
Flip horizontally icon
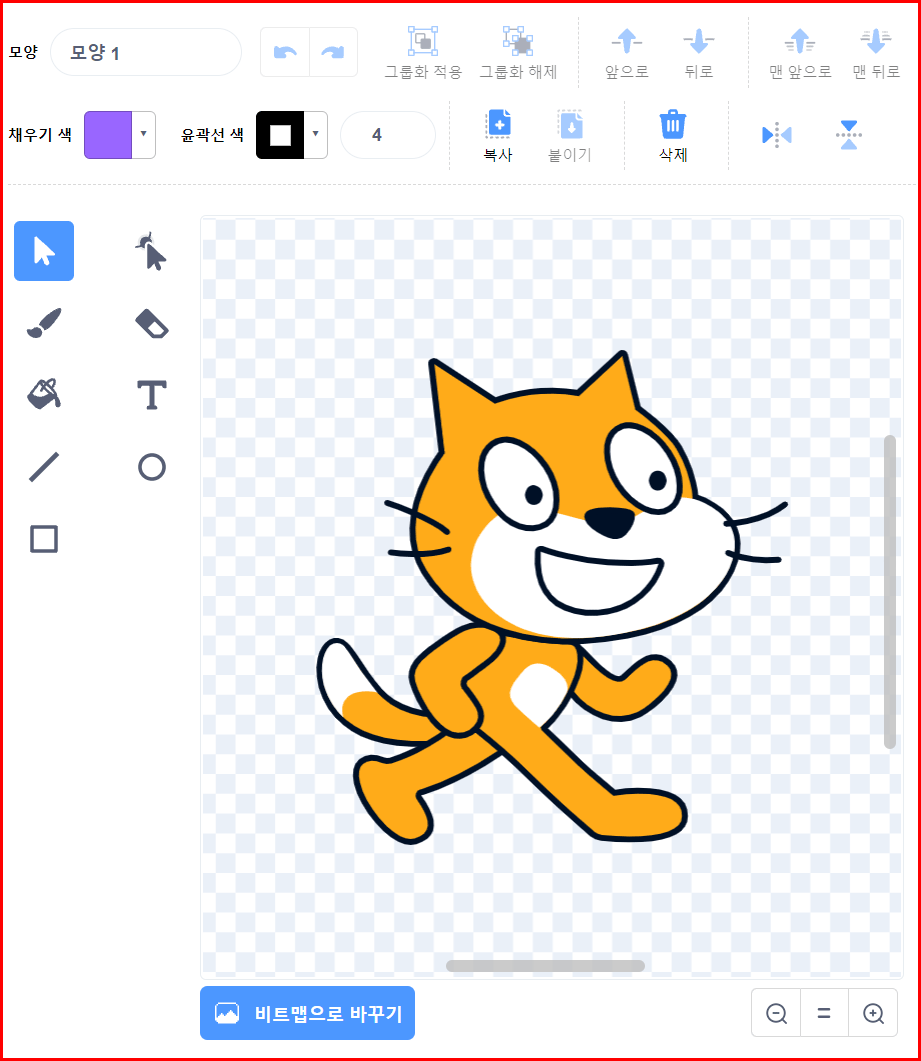[x=777, y=135]
